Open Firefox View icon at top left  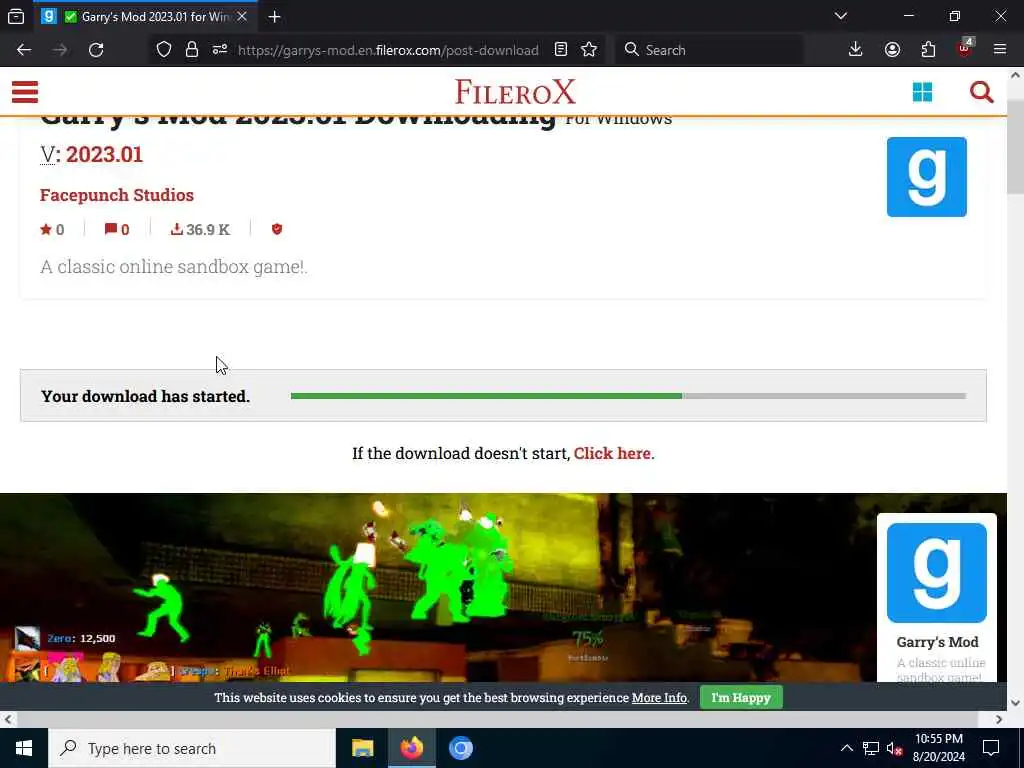pos(16,16)
